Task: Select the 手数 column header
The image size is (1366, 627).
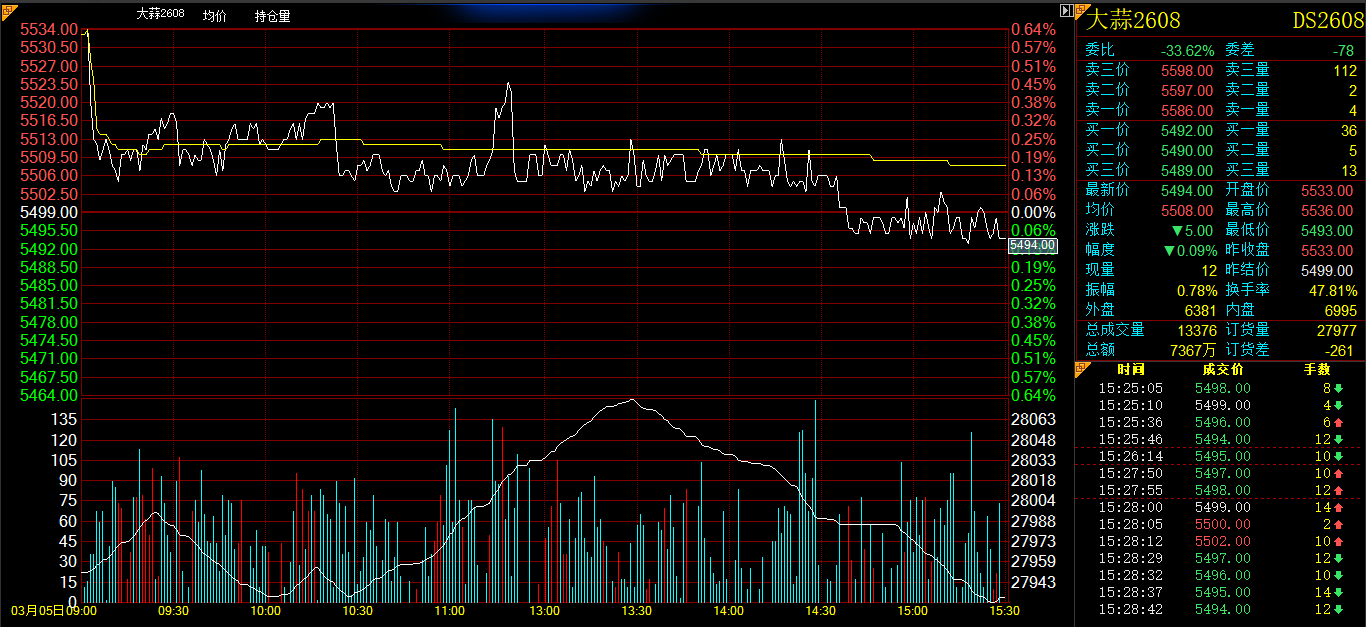Action: [x=1317, y=370]
